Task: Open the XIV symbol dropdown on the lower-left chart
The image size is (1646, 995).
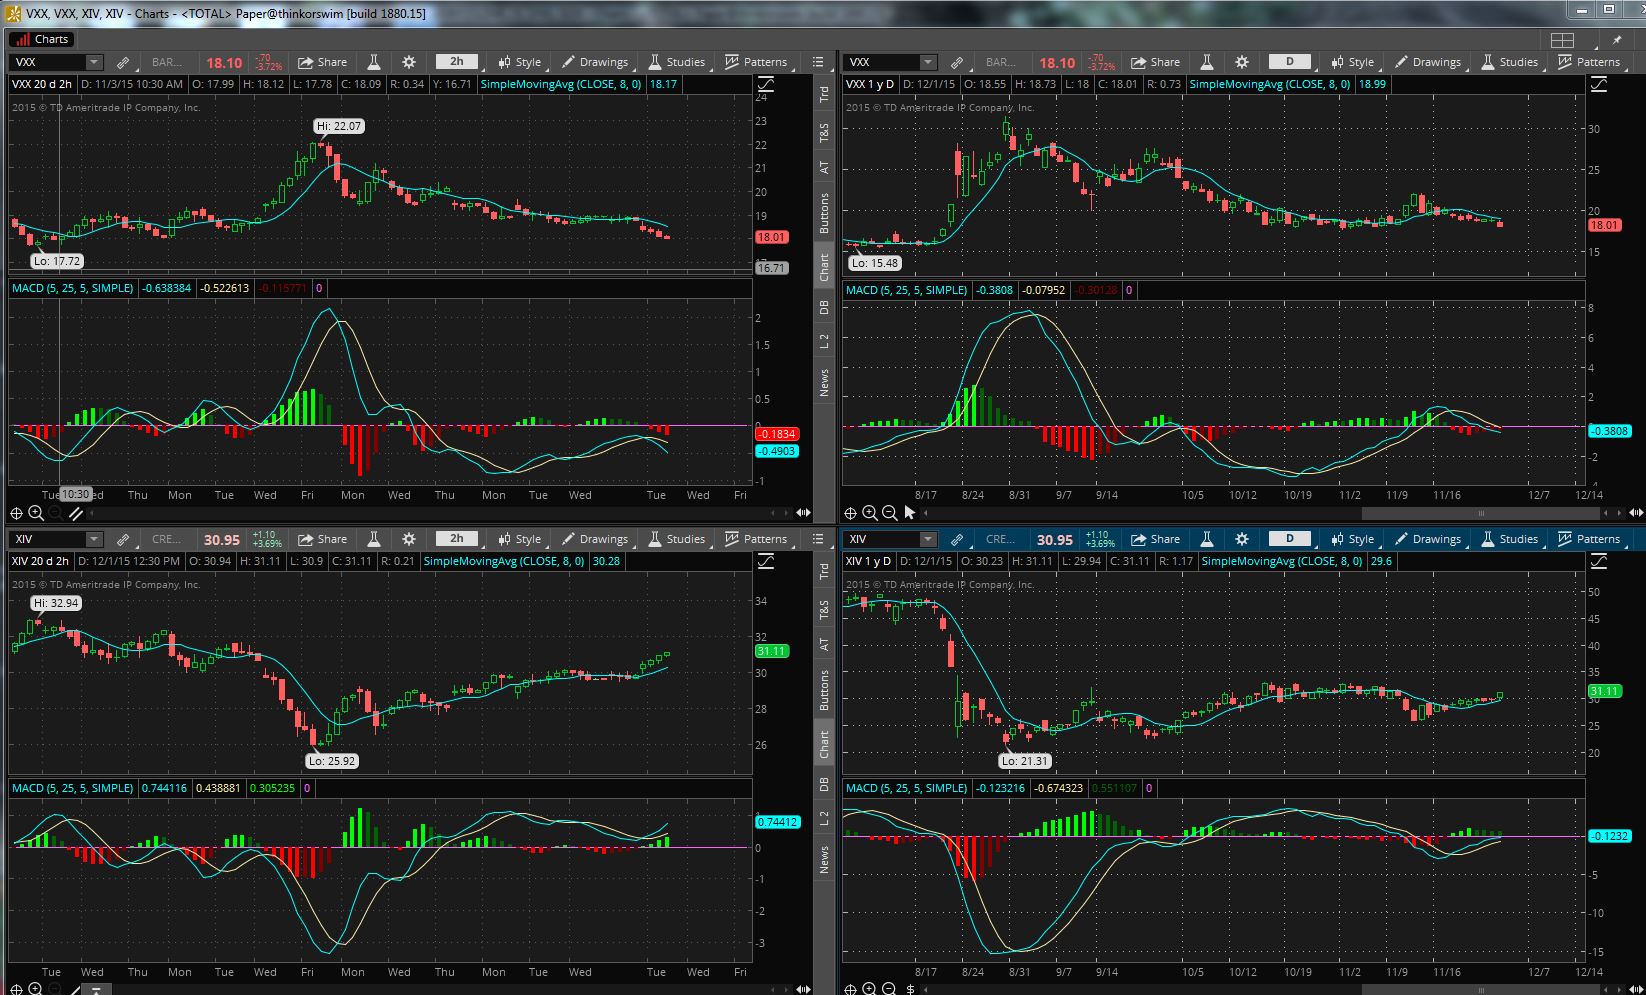Action: tap(93, 538)
